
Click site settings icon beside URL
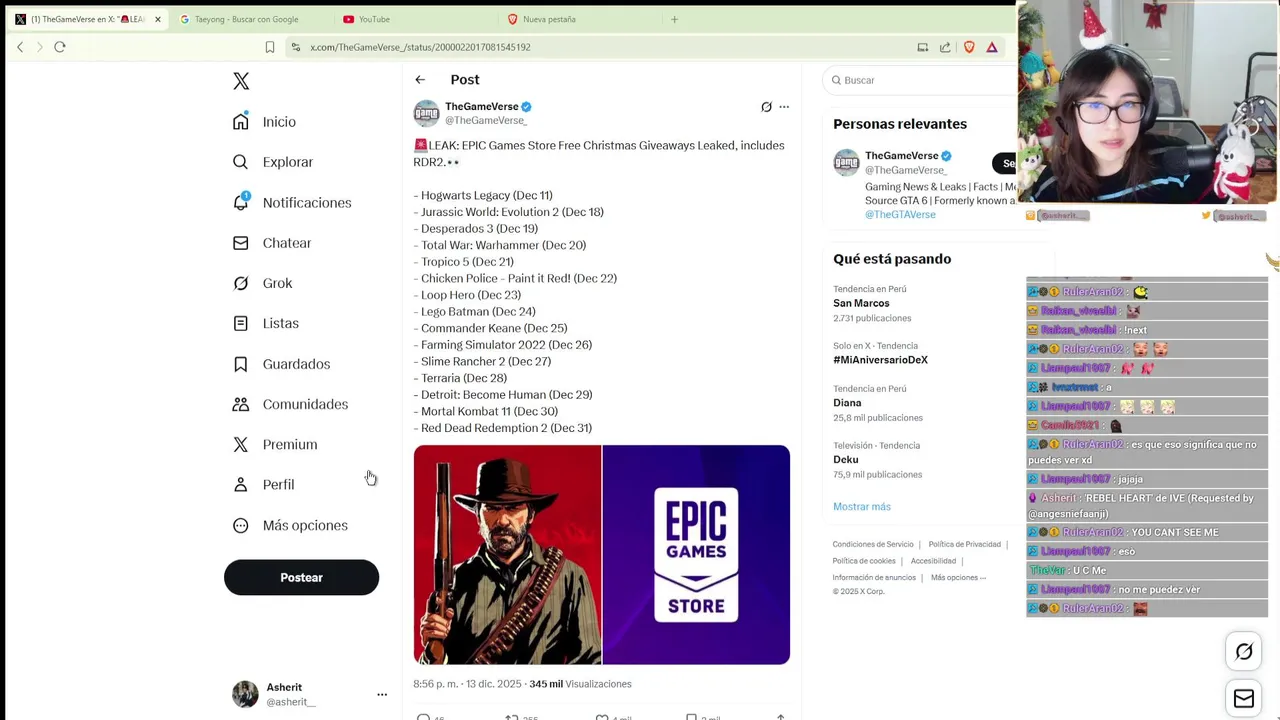[296, 47]
